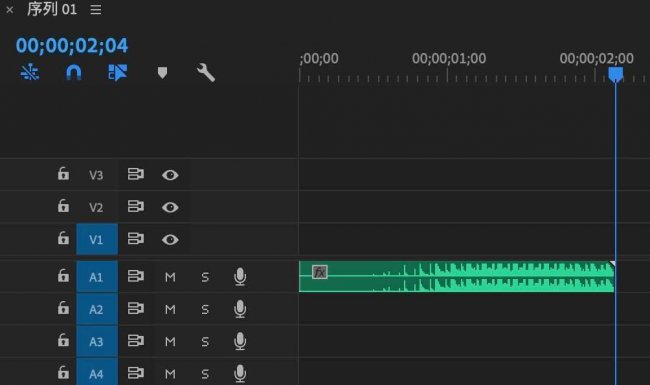The image size is (650, 385).
Task: Toggle insert sequences as nests option
Action: tap(30, 73)
